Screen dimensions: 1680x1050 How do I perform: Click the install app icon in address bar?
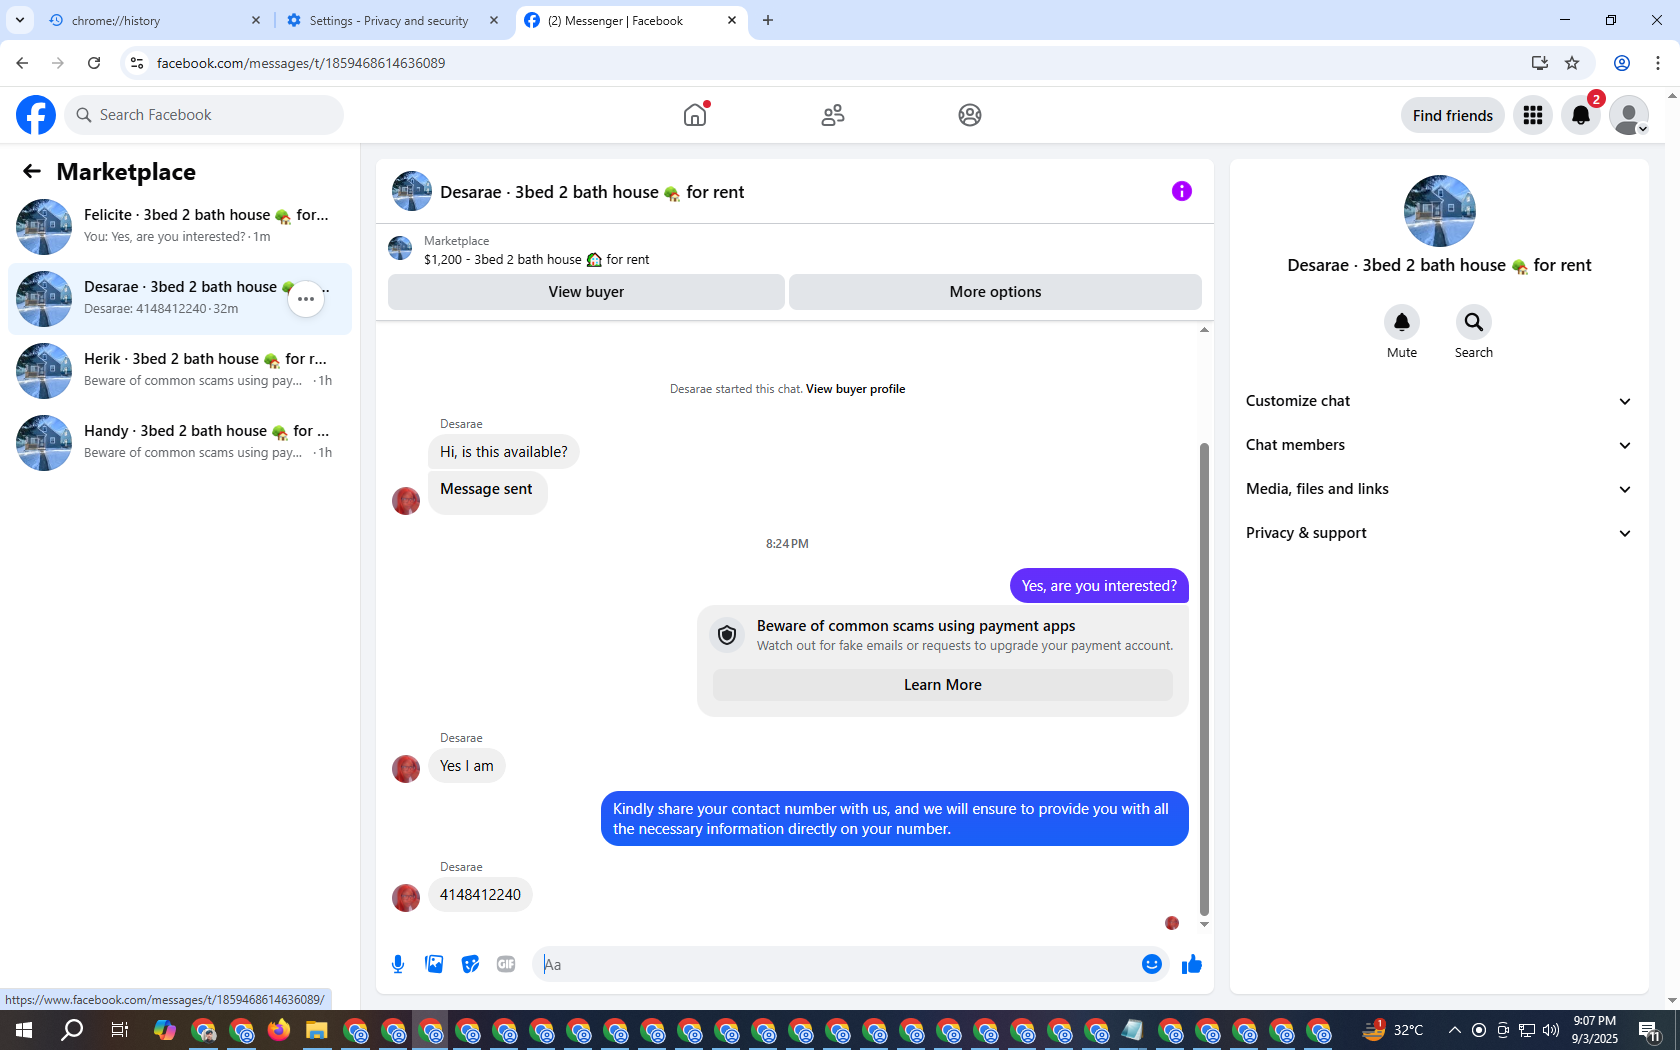click(1540, 63)
